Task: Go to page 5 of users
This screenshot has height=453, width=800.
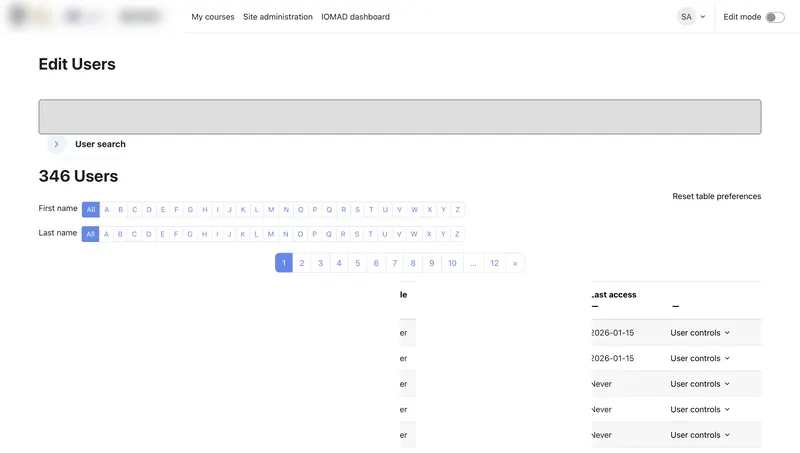Action: [358, 263]
